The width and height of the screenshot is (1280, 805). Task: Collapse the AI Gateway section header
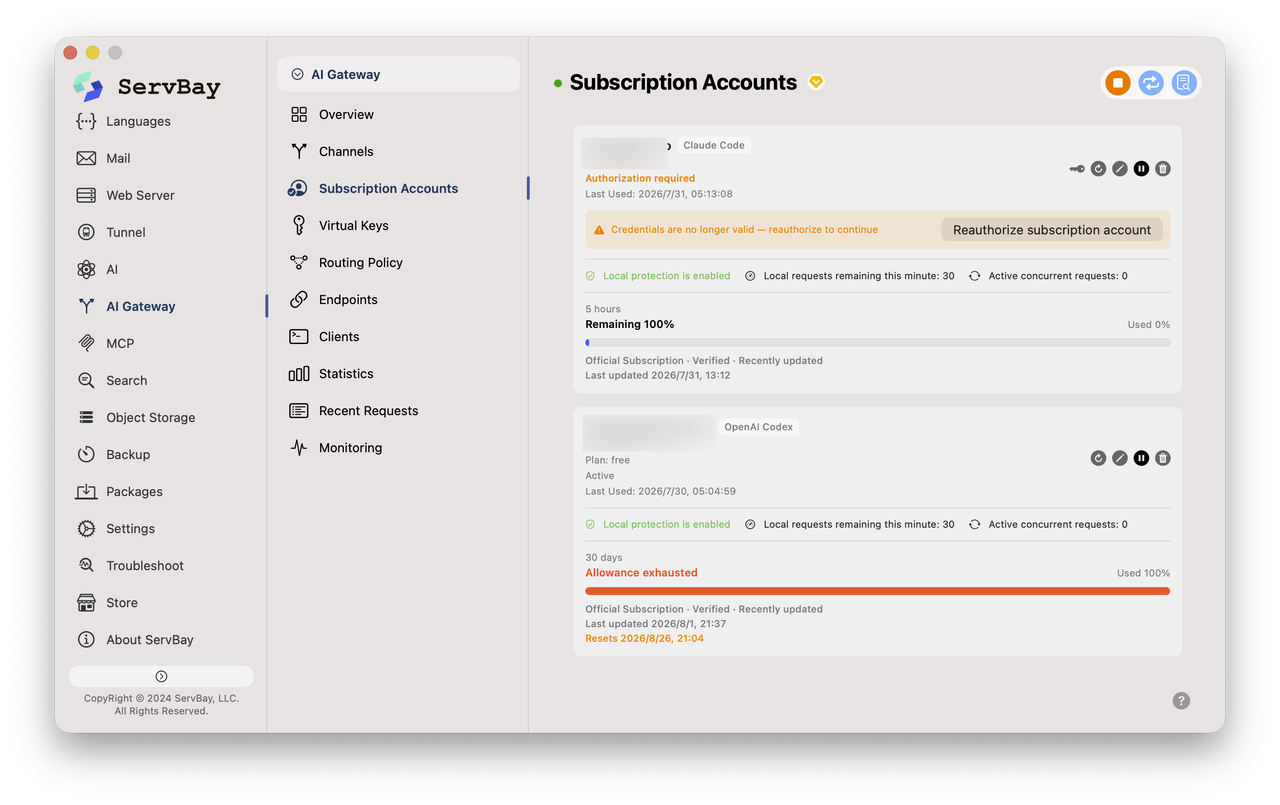click(x=398, y=74)
